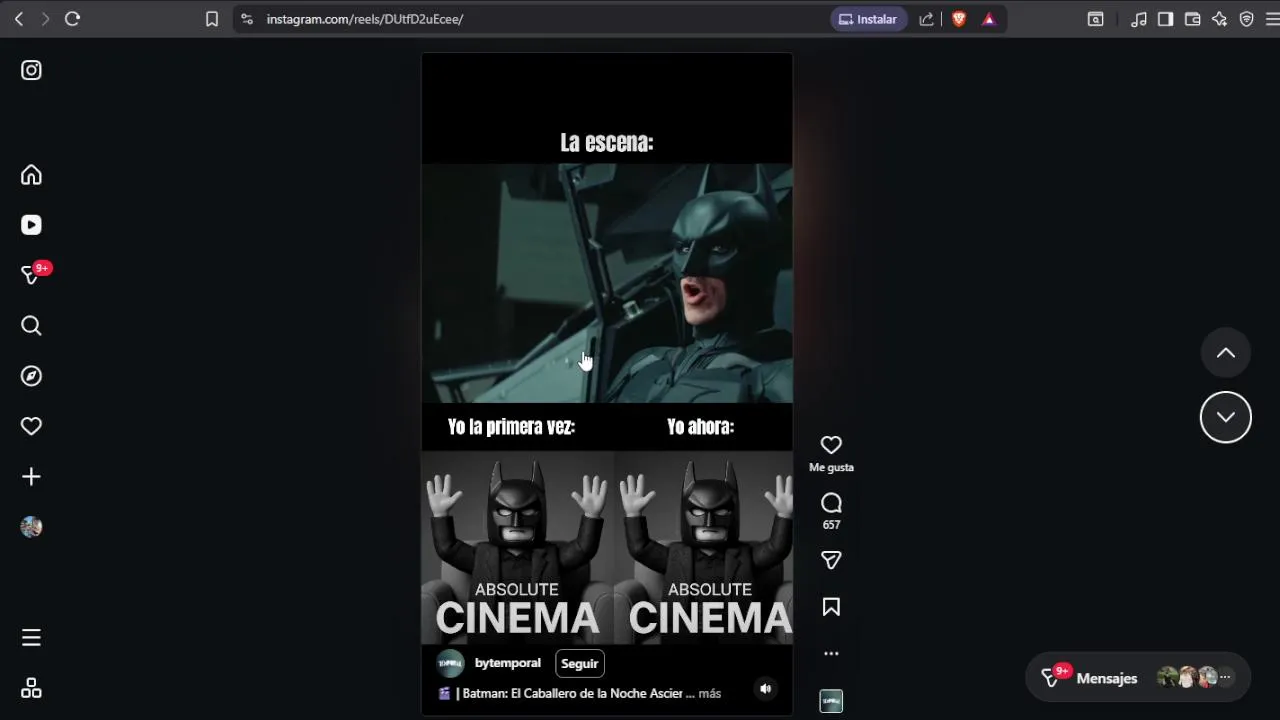Open Search in the sidebar
Viewport: 1280px width, 720px height.
coord(31,326)
